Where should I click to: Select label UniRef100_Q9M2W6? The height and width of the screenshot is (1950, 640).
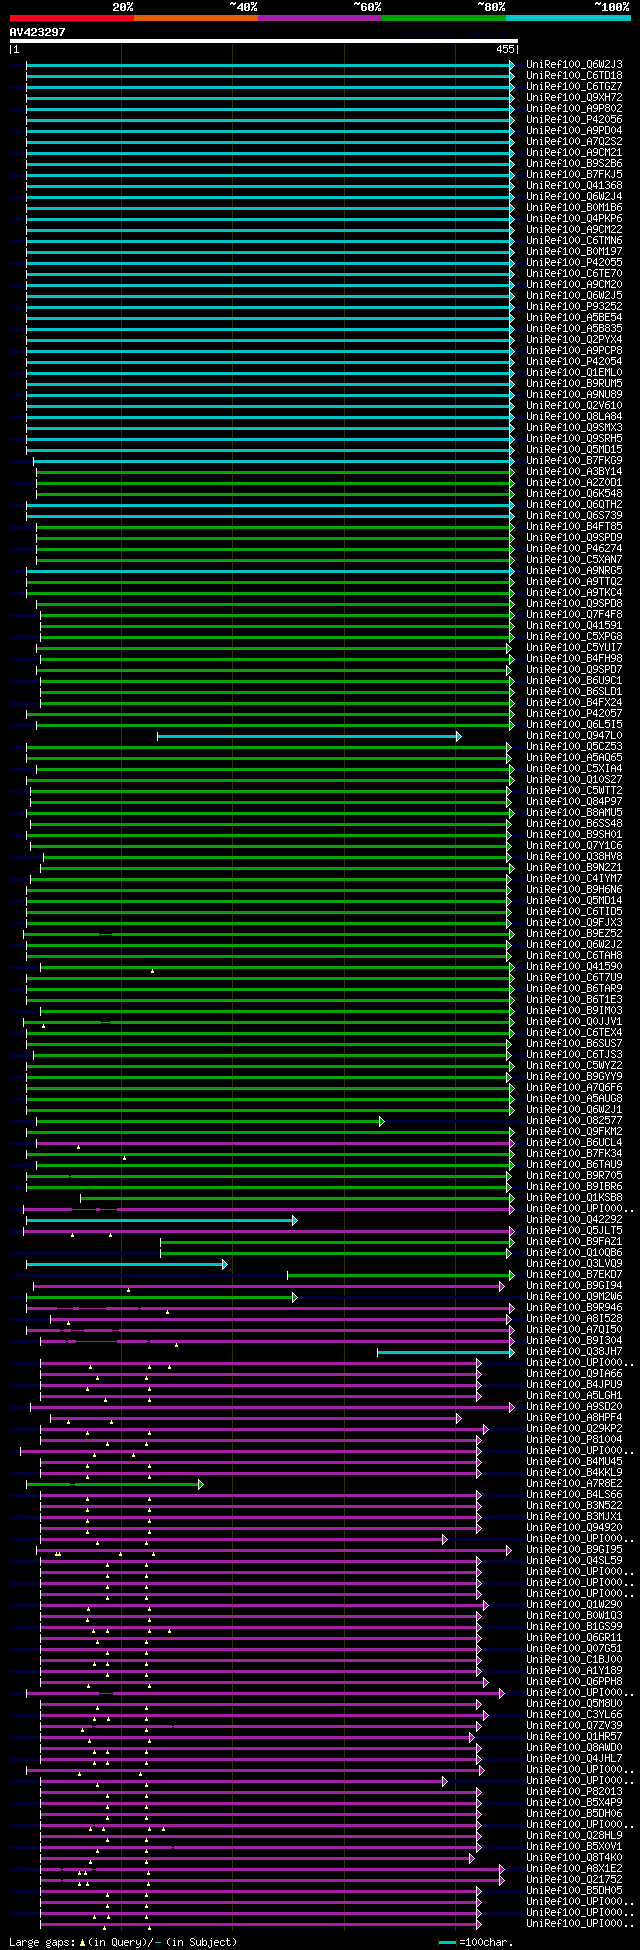pyautogui.click(x=574, y=1297)
